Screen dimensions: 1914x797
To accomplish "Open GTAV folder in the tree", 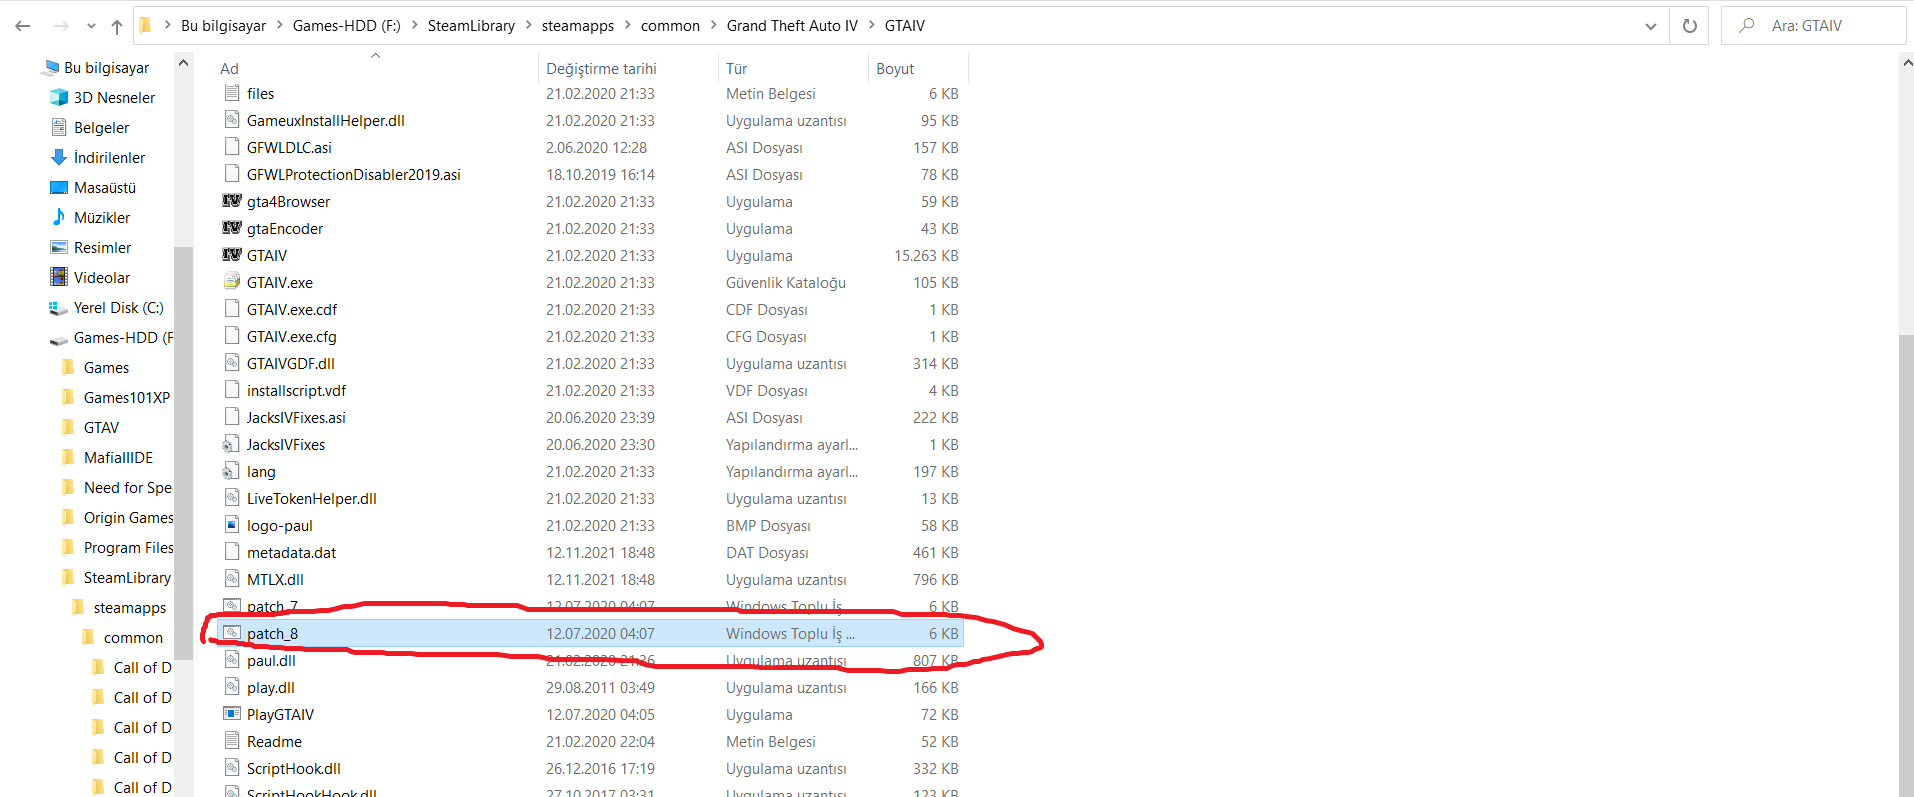I will [101, 428].
